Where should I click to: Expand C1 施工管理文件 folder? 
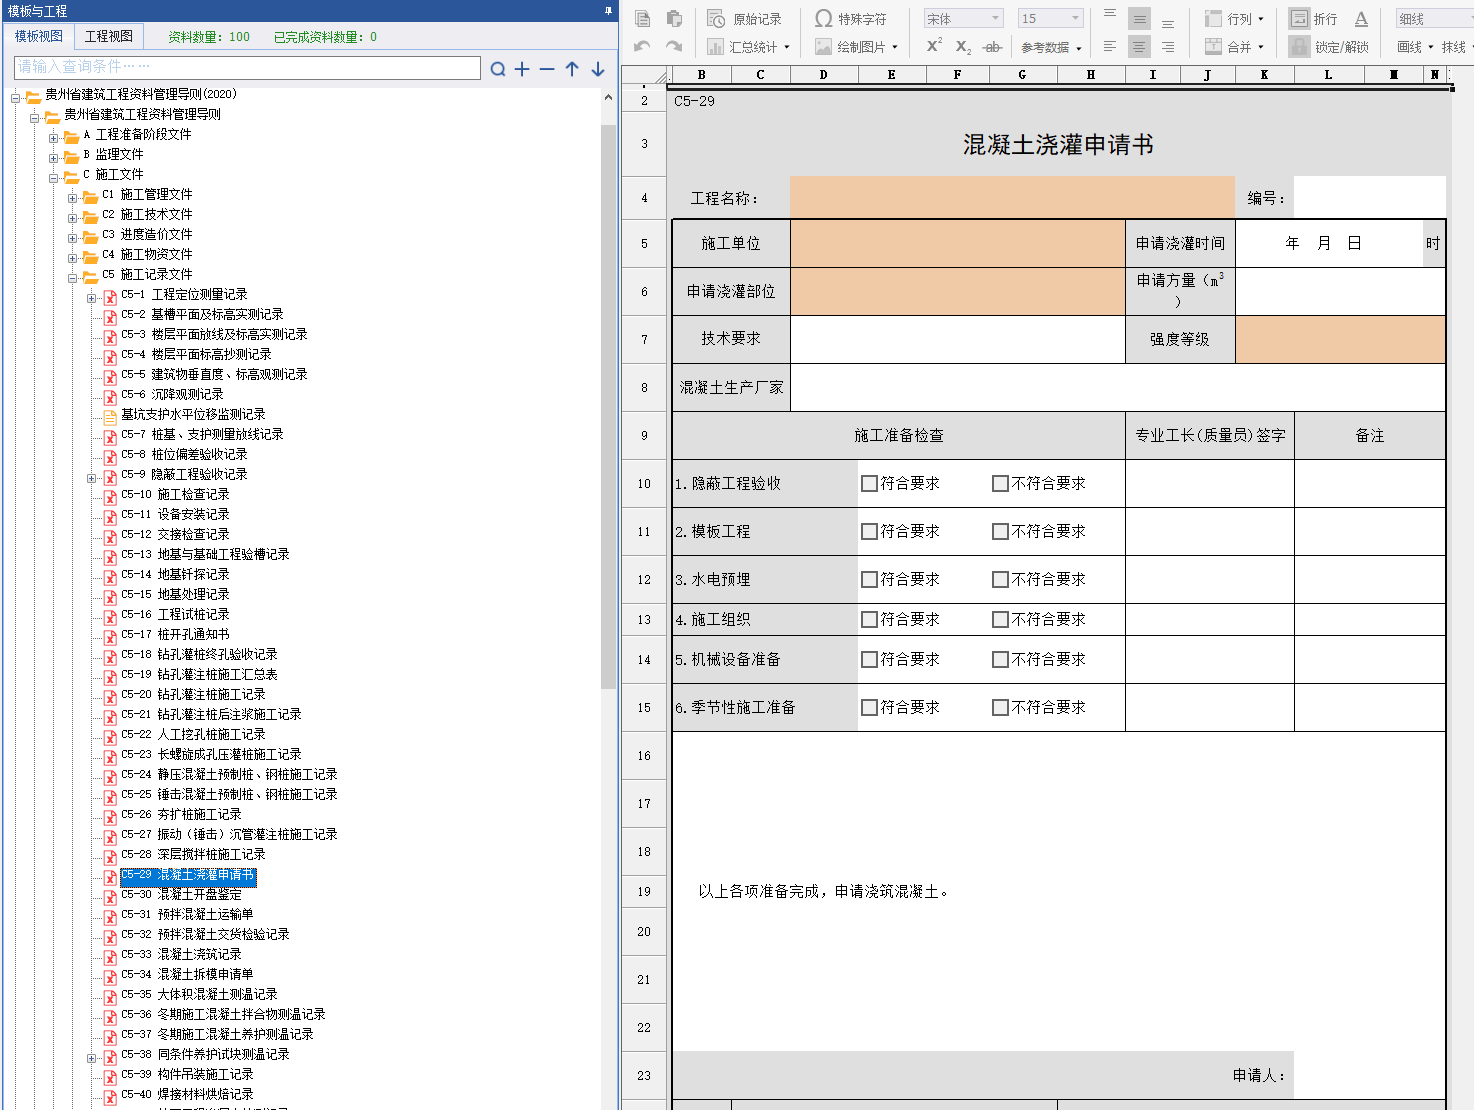[x=73, y=197]
